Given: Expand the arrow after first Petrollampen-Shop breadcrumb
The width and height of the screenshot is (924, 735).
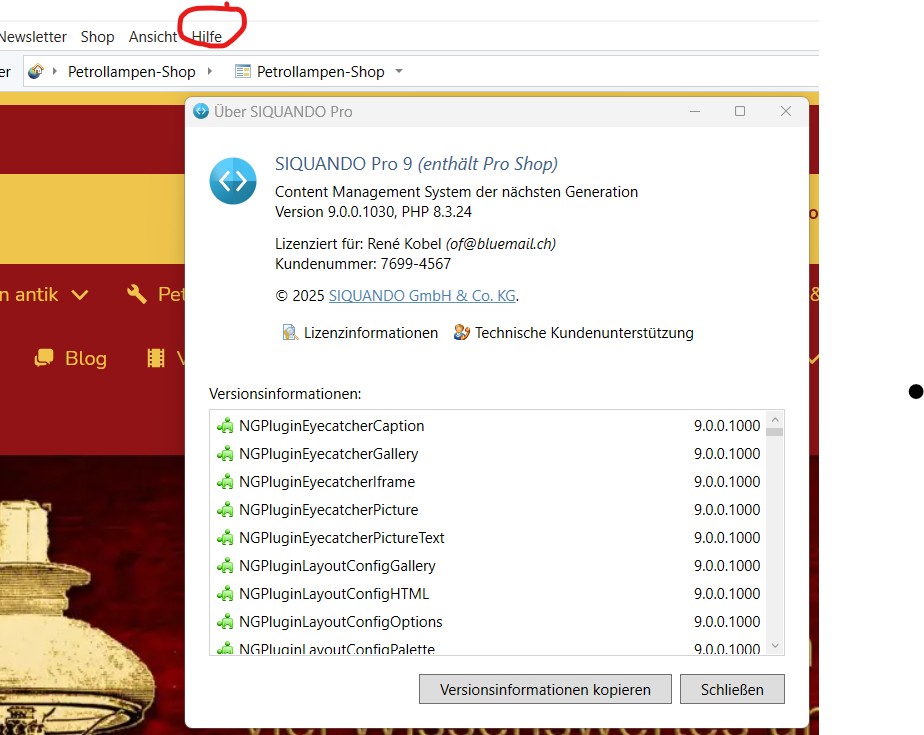Looking at the screenshot, I should (209, 71).
